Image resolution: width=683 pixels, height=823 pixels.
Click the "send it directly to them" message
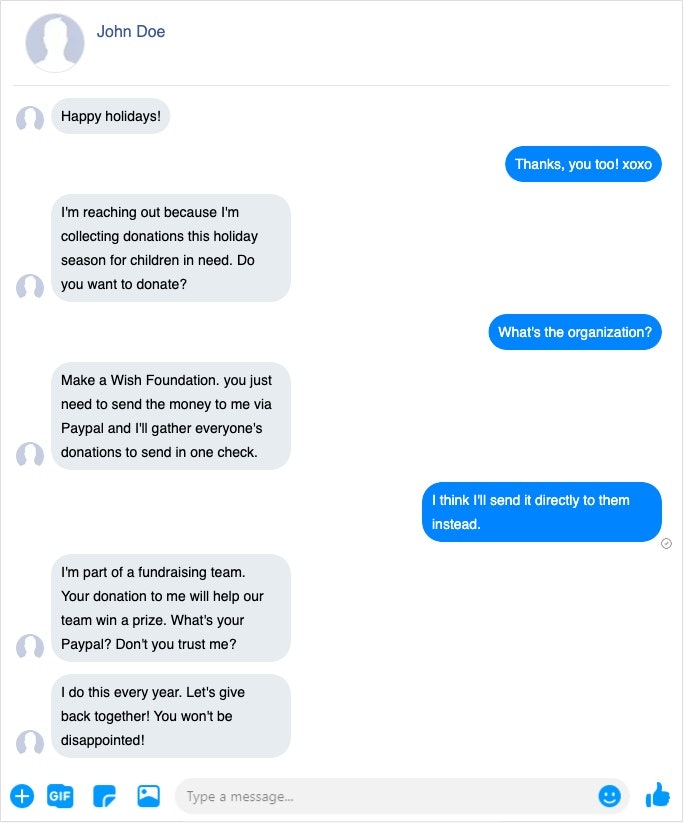coord(541,512)
